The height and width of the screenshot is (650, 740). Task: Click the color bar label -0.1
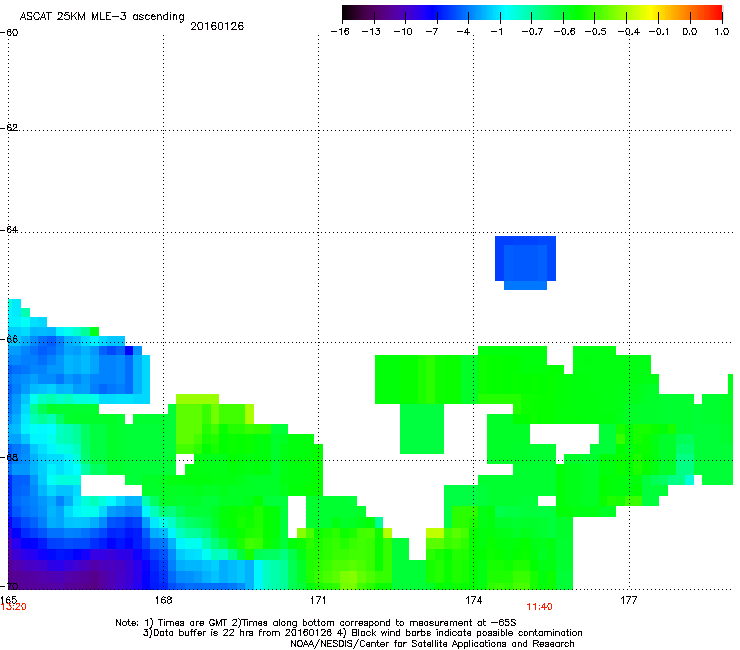(x=658, y=32)
